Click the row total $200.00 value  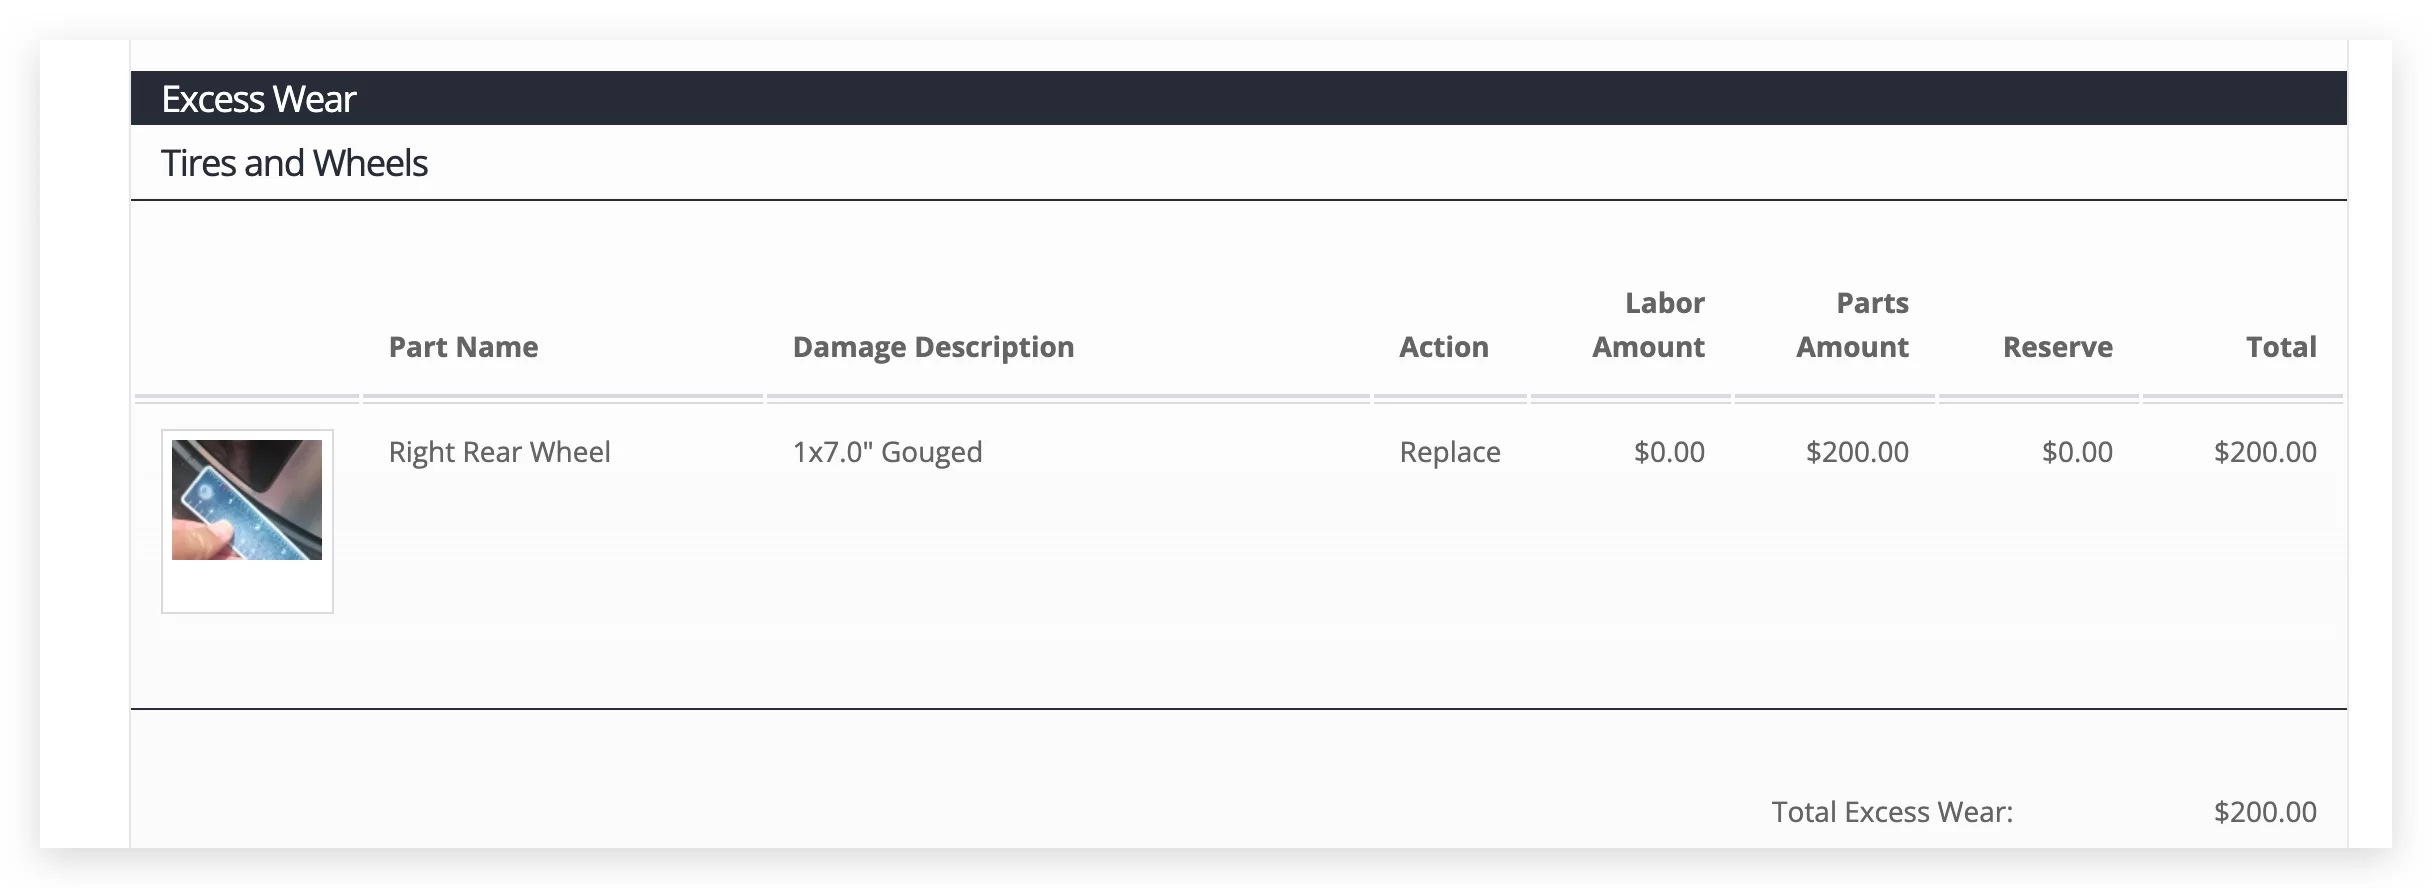[2264, 452]
